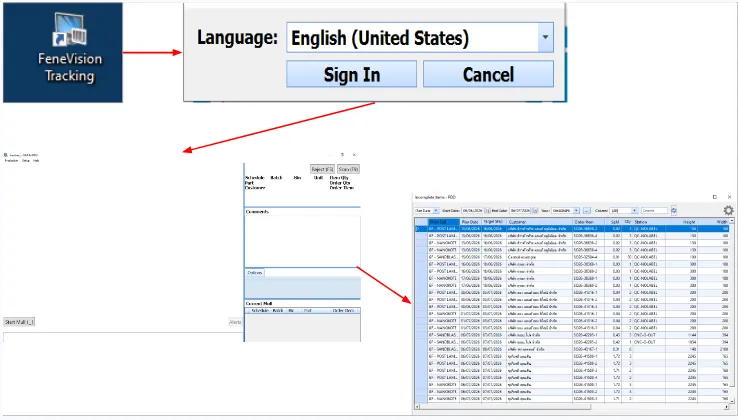
Task: Click the Order Item header in Current Mull grid
Action: click(x=343, y=311)
